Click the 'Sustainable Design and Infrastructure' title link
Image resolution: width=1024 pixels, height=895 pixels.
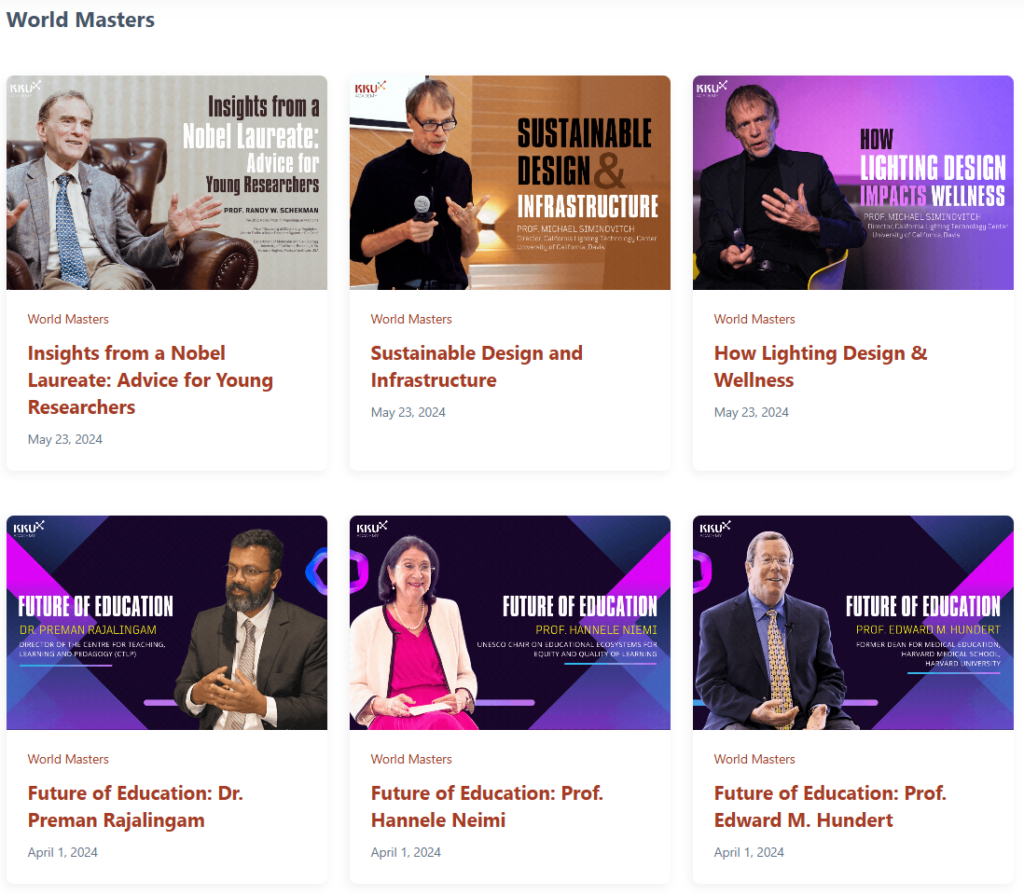point(477,366)
